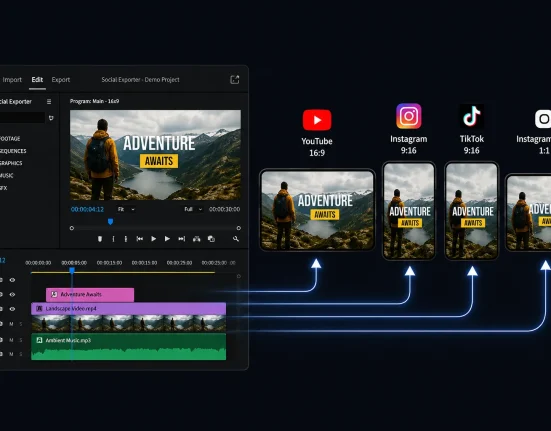
Task: Click the program monitor video preview
Action: (155, 155)
